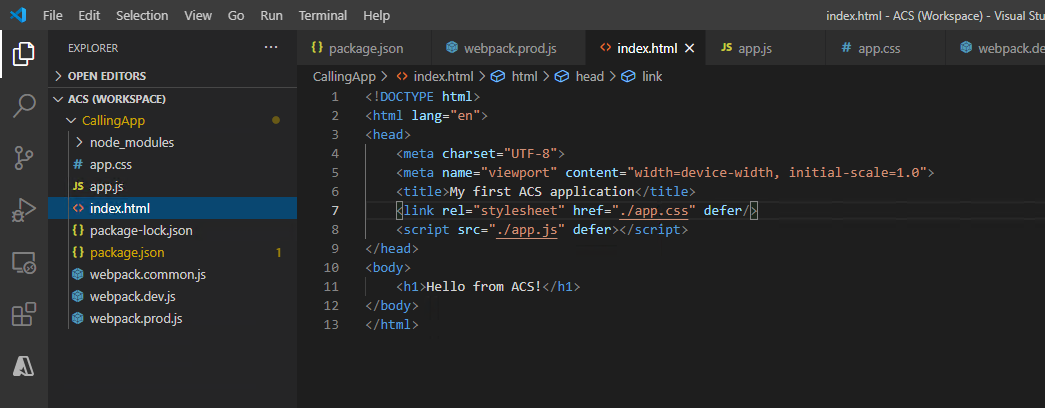Close the index.html editor tab
This screenshot has width=1045, height=408.
[689, 48]
